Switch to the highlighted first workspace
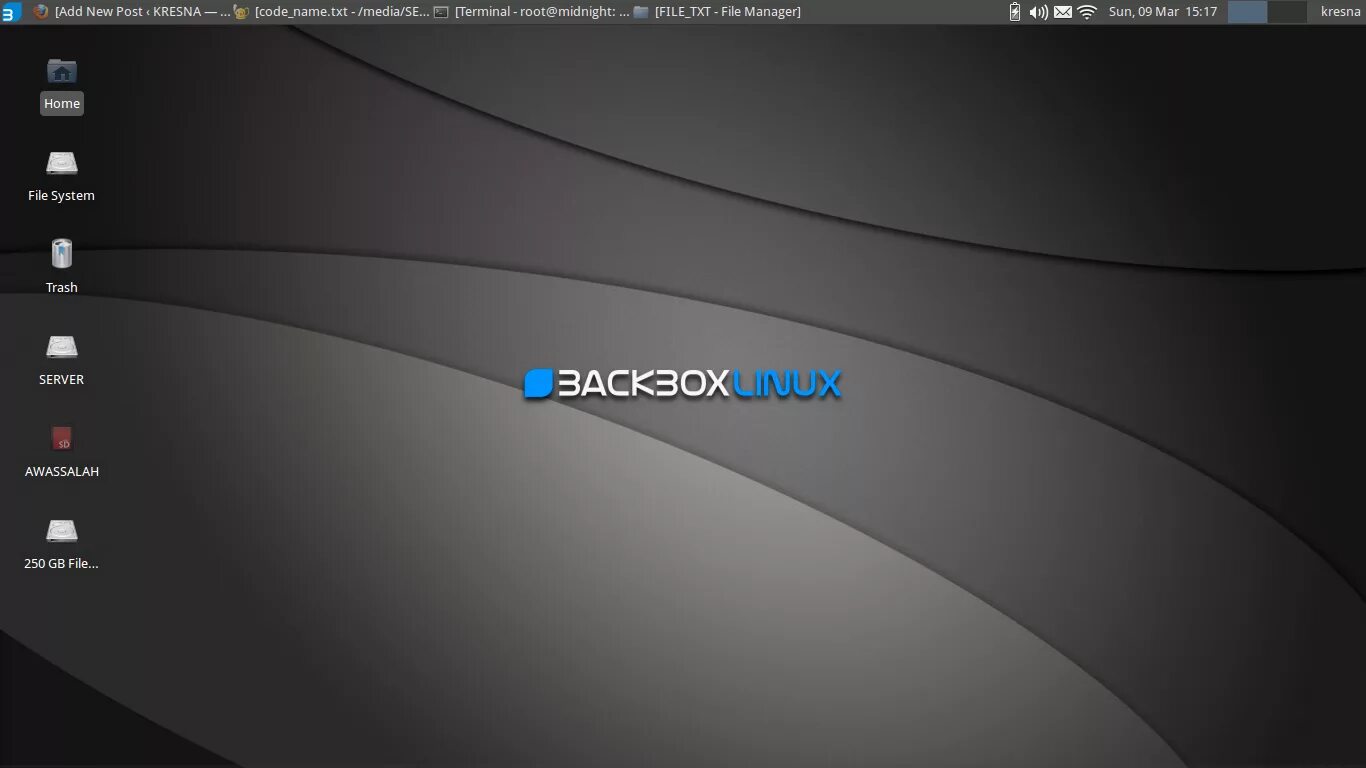 coord(1247,12)
